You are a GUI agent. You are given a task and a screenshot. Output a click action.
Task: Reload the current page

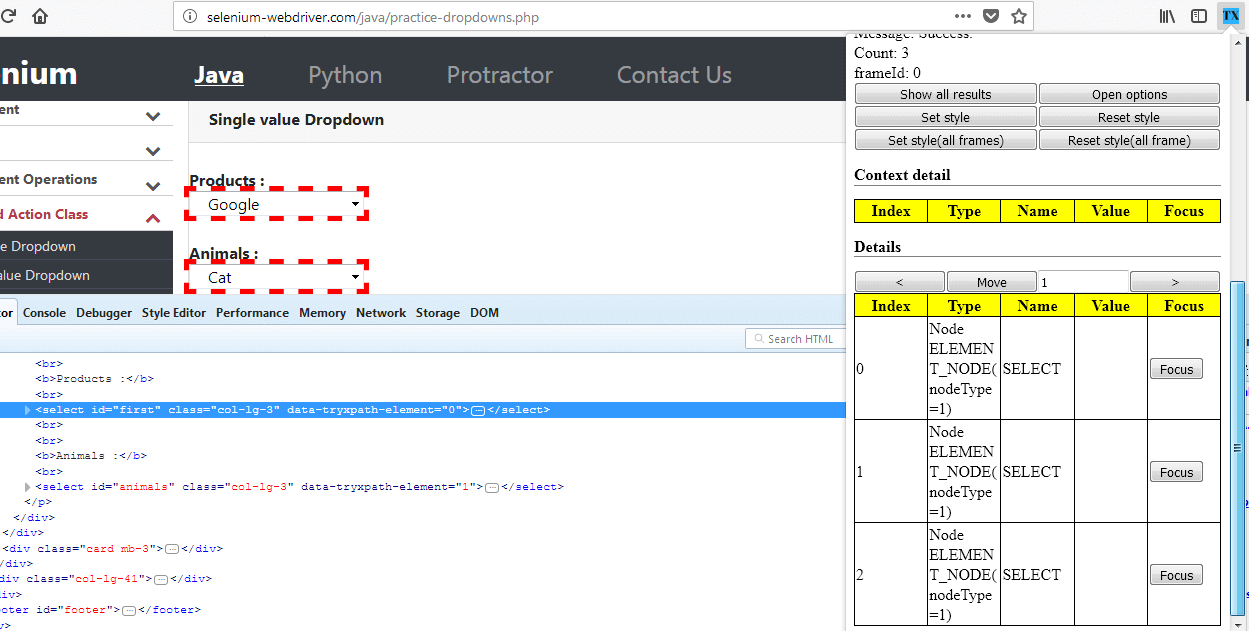click(x=10, y=15)
